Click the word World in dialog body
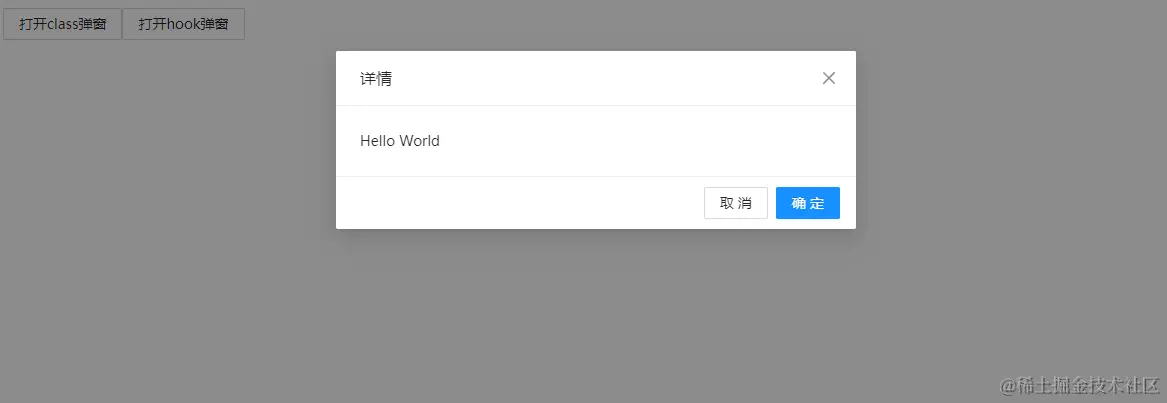Viewport: 1167px width, 403px height. pos(419,140)
